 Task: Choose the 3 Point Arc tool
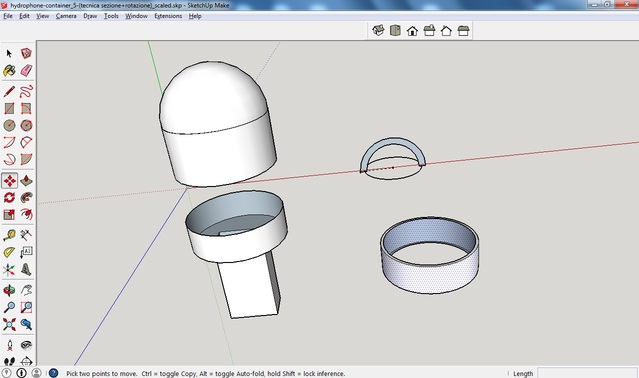point(9,159)
